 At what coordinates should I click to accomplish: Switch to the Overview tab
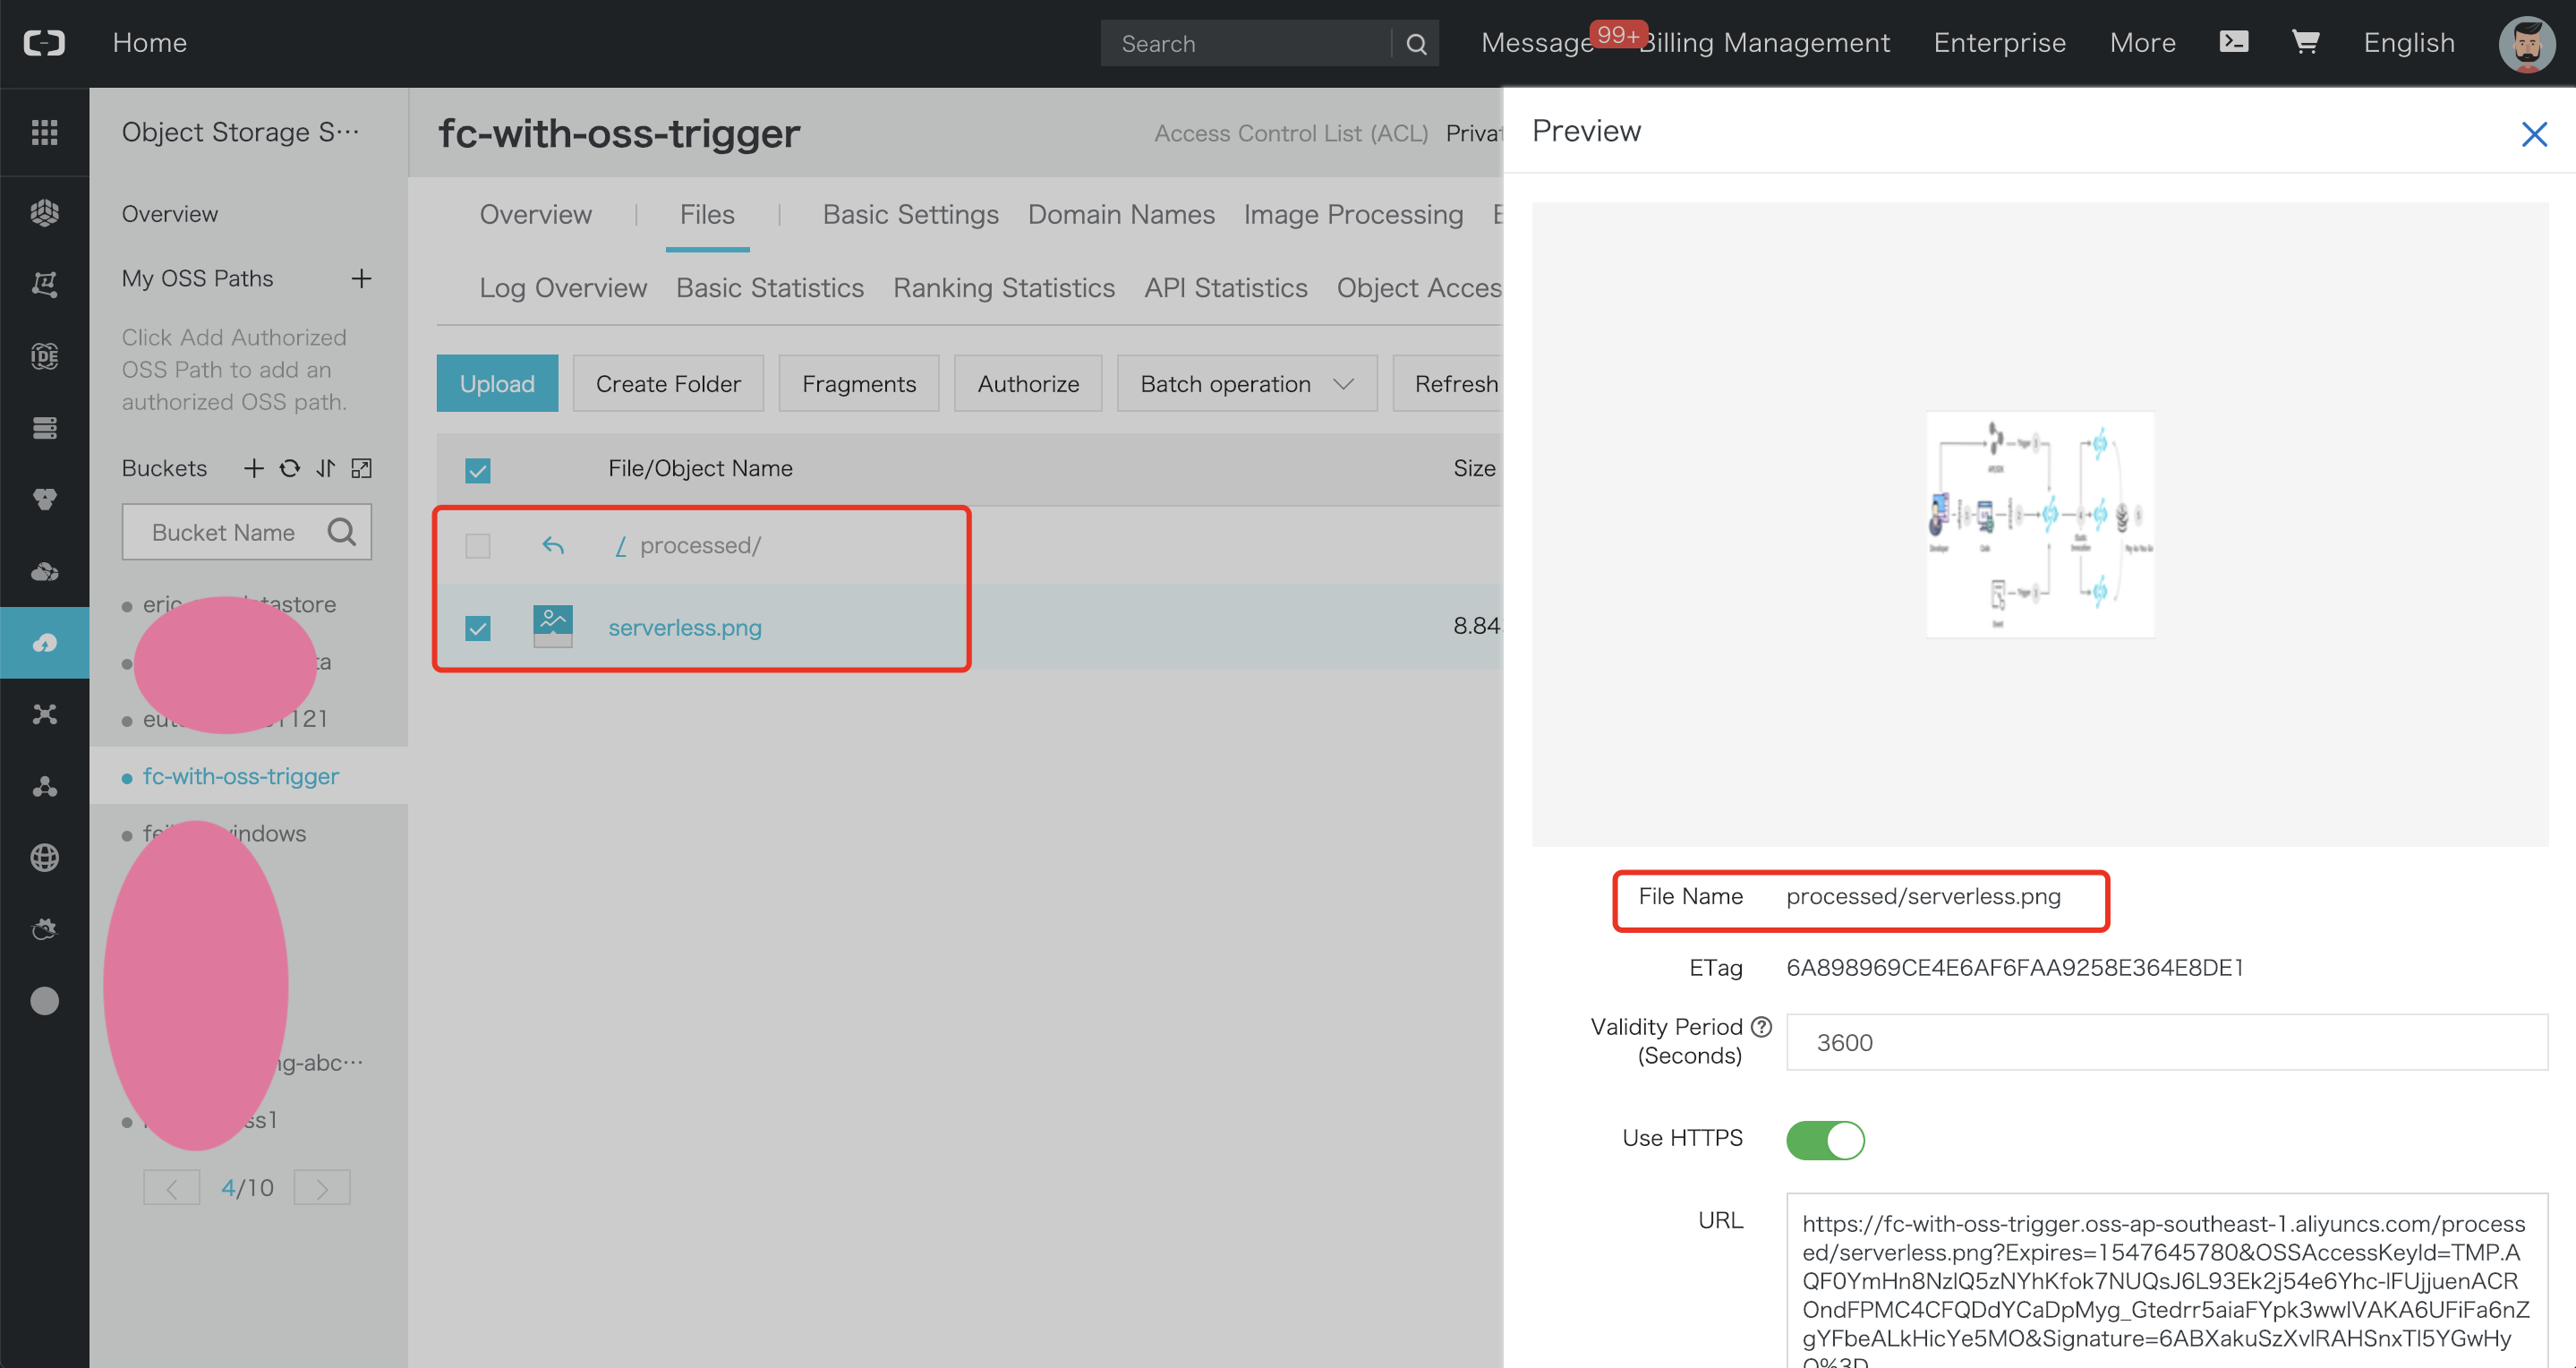pyautogui.click(x=533, y=215)
